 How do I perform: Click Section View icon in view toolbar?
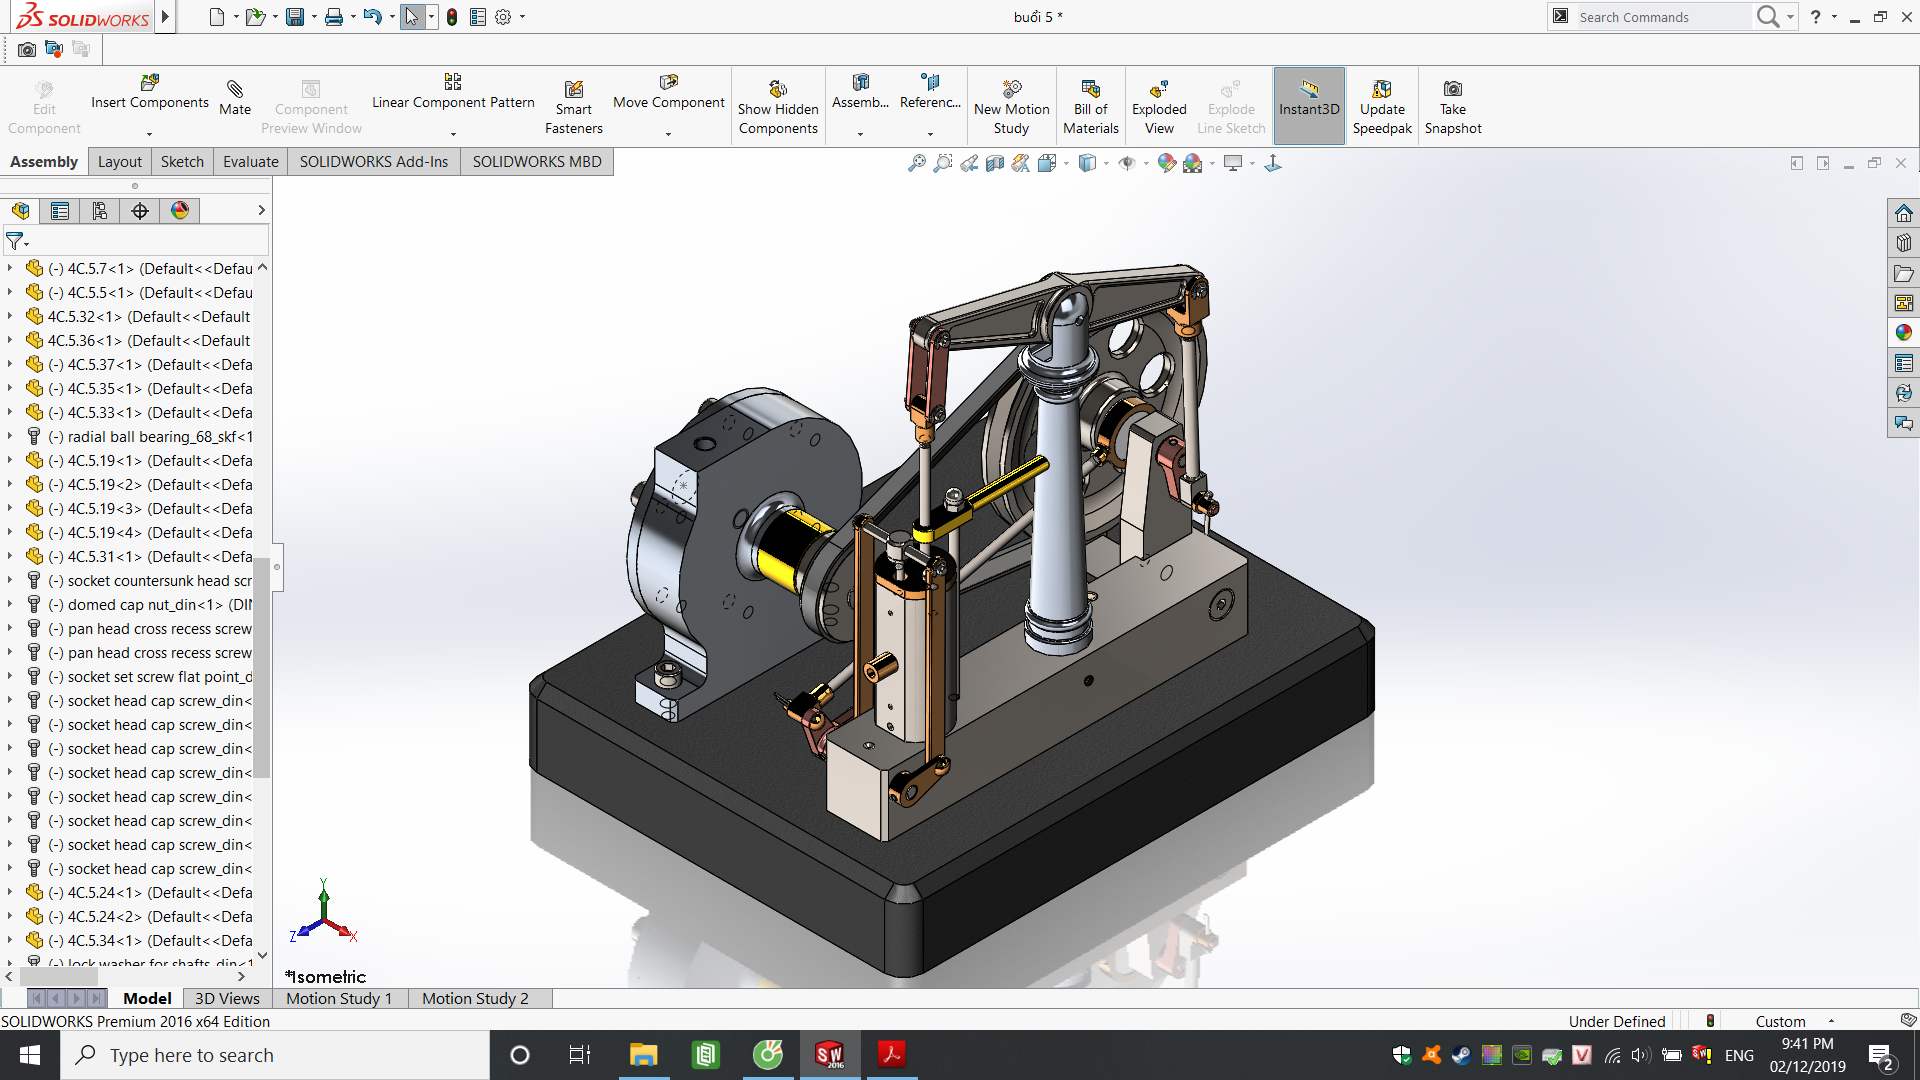[994, 163]
